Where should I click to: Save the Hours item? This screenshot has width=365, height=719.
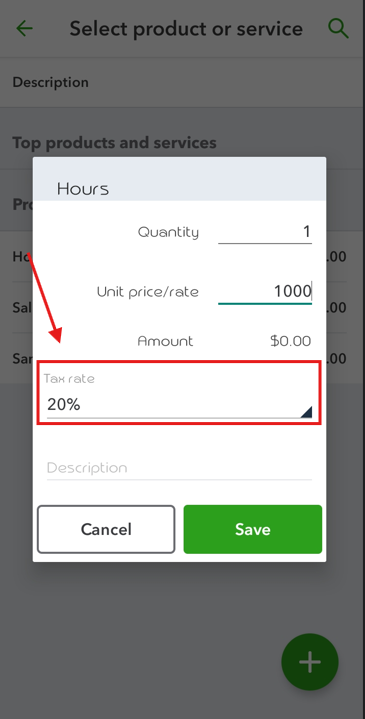pos(253,530)
